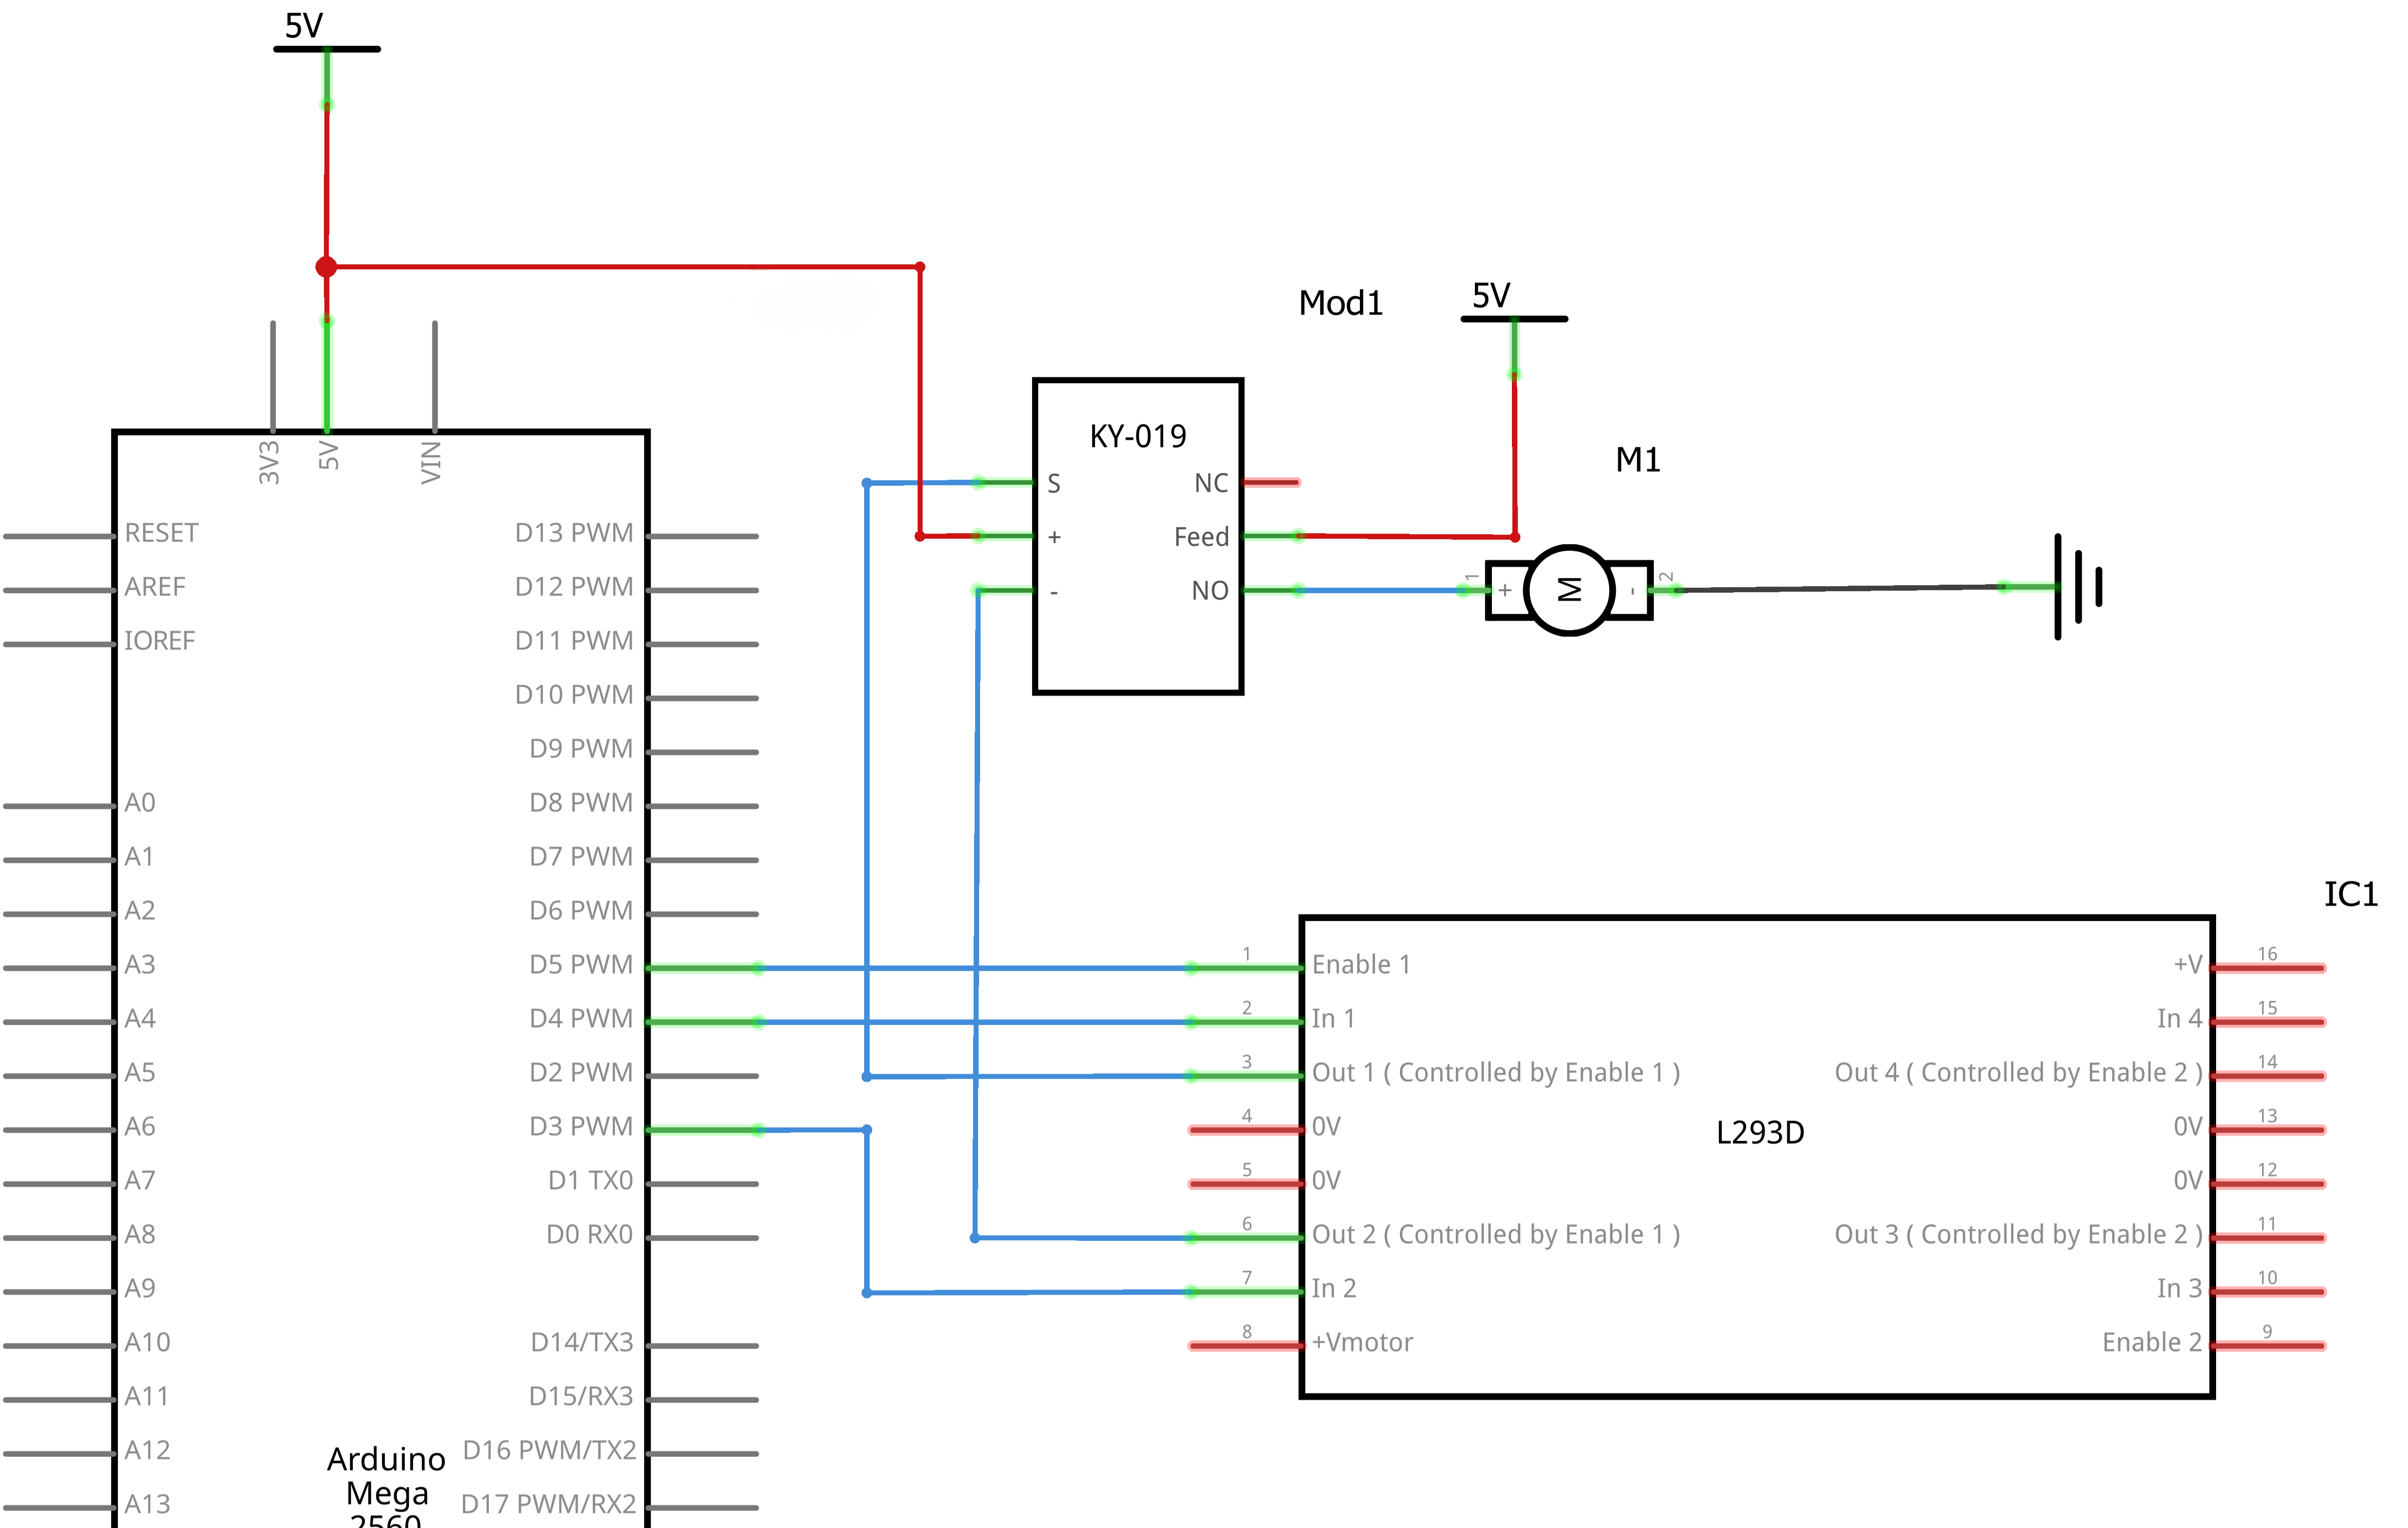
Task: Click the A12 analog pin label
Action: tap(147, 1451)
